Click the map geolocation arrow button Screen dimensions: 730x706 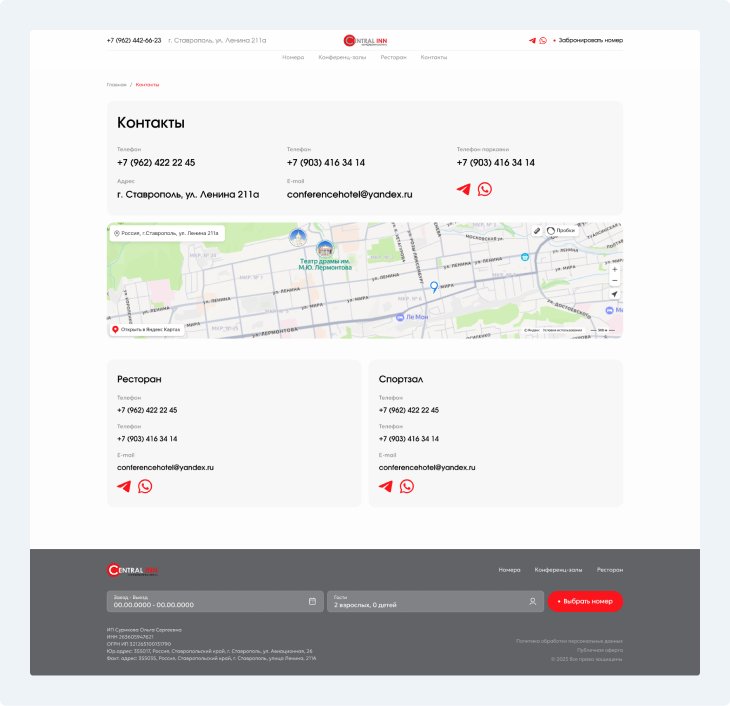(615, 294)
